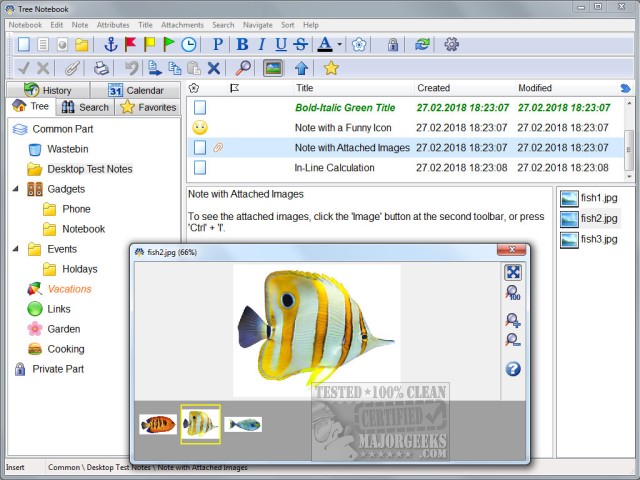This screenshot has height=480, width=640.
Task: Click the red flag toolbar icon
Action: [130, 45]
